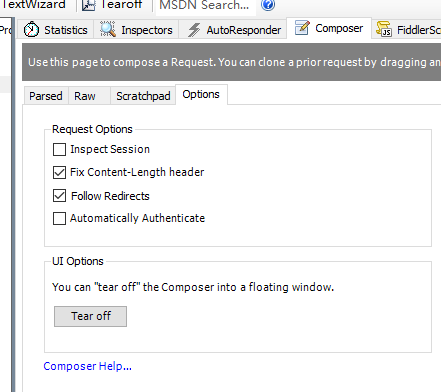Viewport: 441px width, 392px height.
Task: Click the Tear off button
Action: (90, 316)
